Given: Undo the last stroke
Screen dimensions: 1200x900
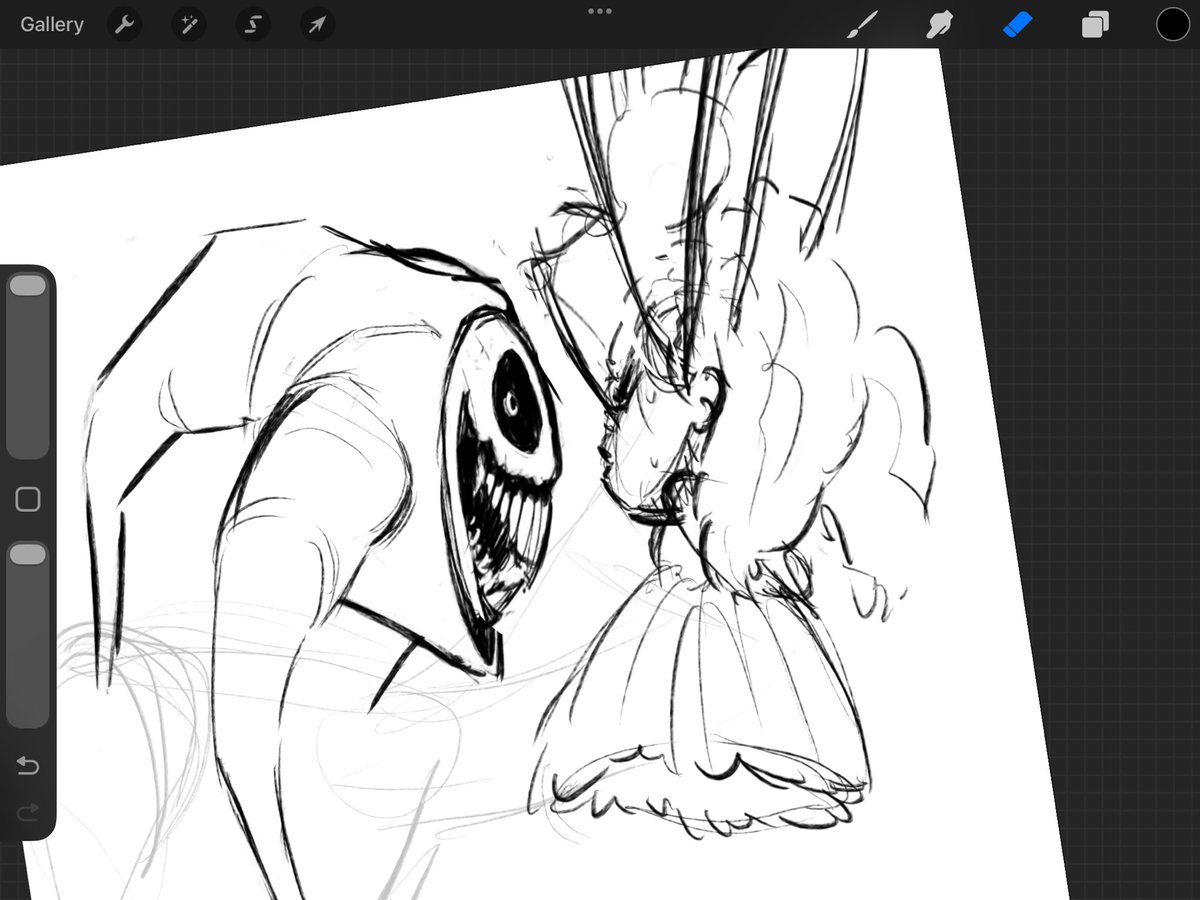Looking at the screenshot, I should [28, 767].
